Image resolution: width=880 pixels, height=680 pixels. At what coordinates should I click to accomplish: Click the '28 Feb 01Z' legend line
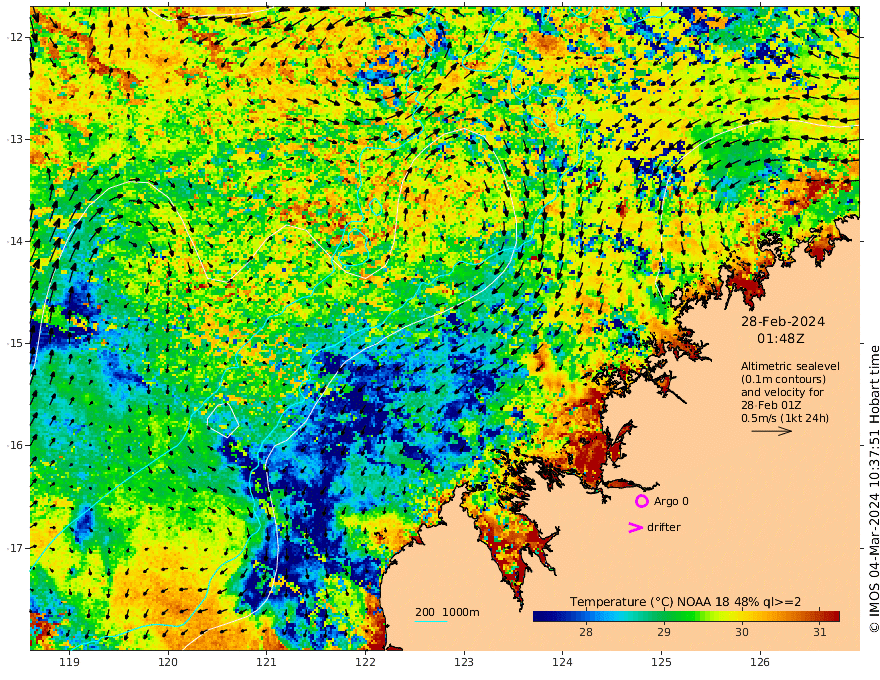tap(771, 405)
